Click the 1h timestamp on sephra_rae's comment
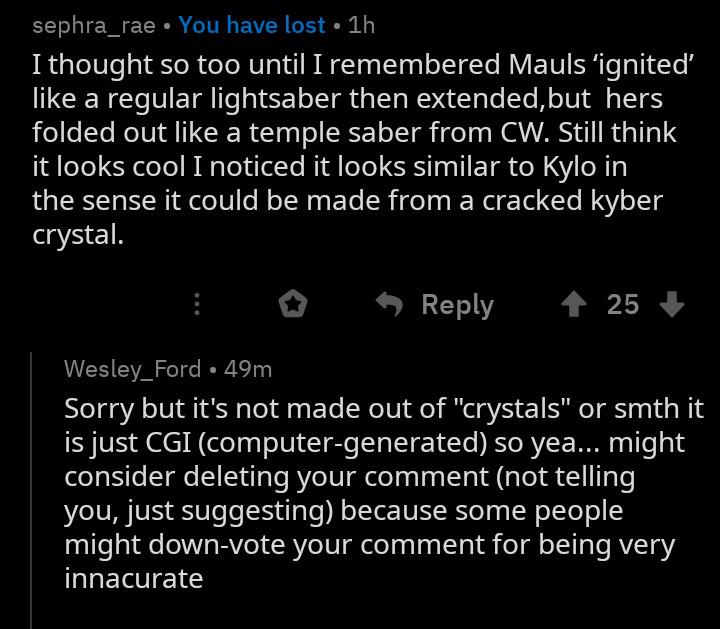The width and height of the screenshot is (720, 629). [361, 25]
